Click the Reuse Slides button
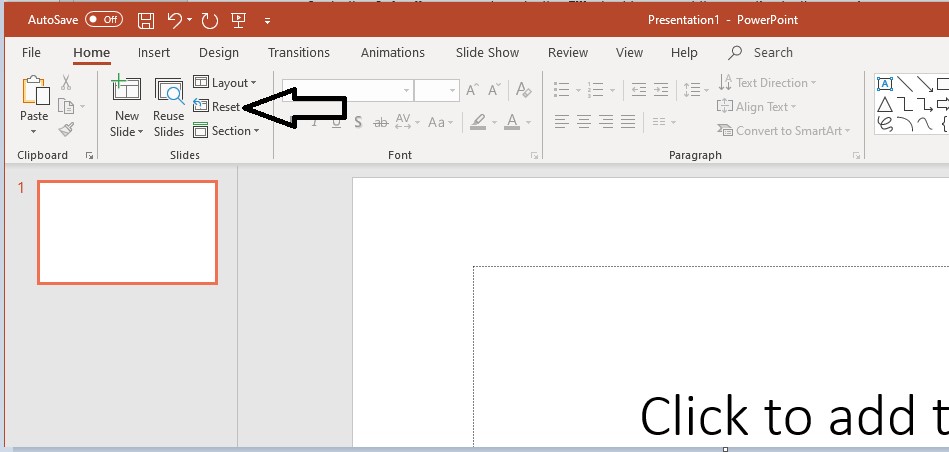The width and height of the screenshot is (949, 452). pyautogui.click(x=168, y=107)
